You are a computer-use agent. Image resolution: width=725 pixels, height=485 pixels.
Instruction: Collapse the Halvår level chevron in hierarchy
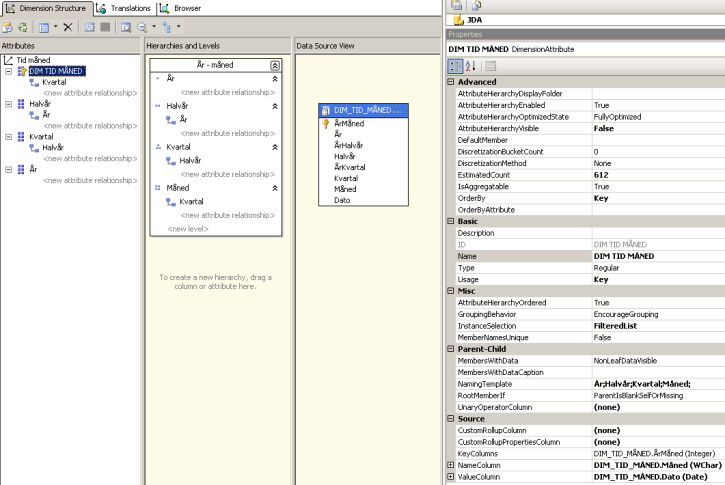[x=275, y=106]
